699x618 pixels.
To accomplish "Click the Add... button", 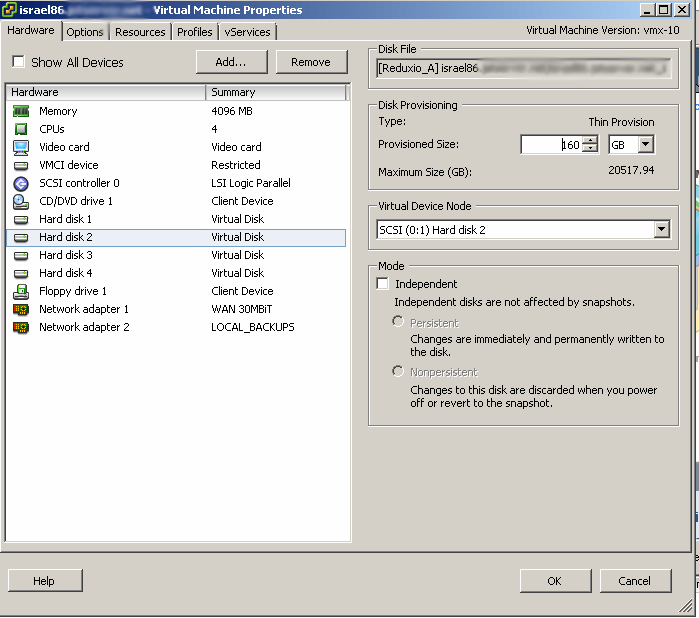I will point(231,62).
